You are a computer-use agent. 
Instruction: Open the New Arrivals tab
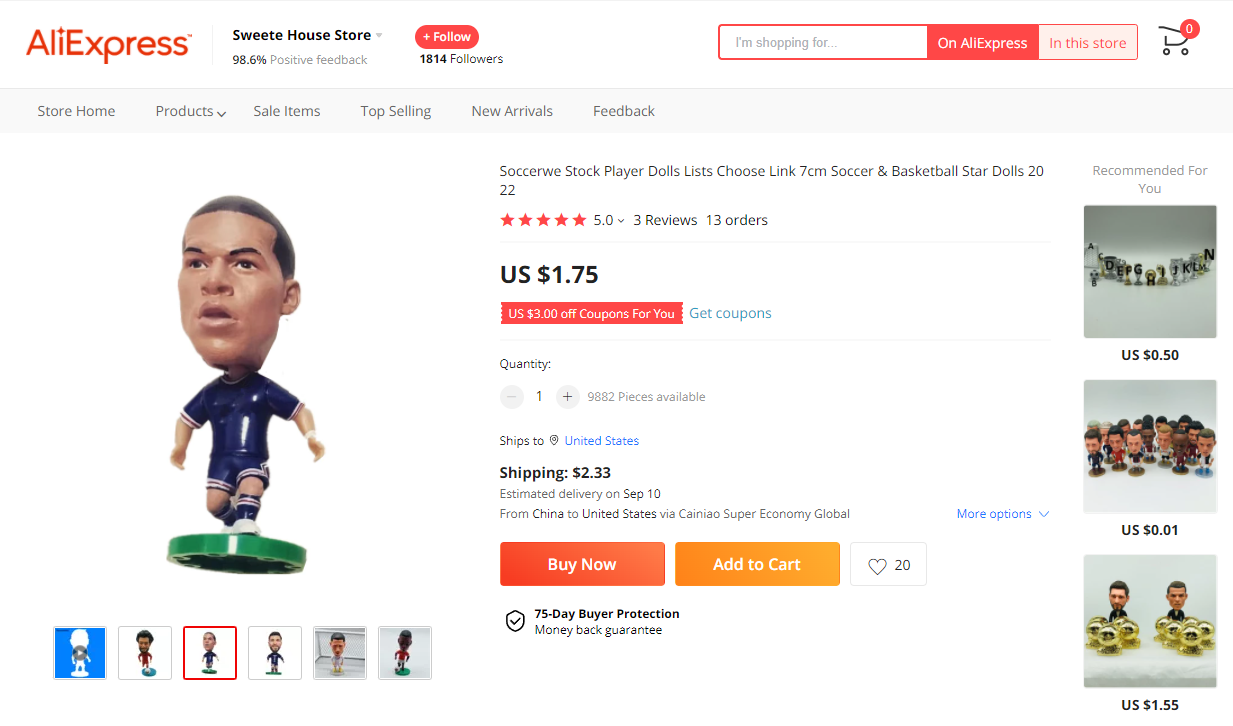click(512, 111)
